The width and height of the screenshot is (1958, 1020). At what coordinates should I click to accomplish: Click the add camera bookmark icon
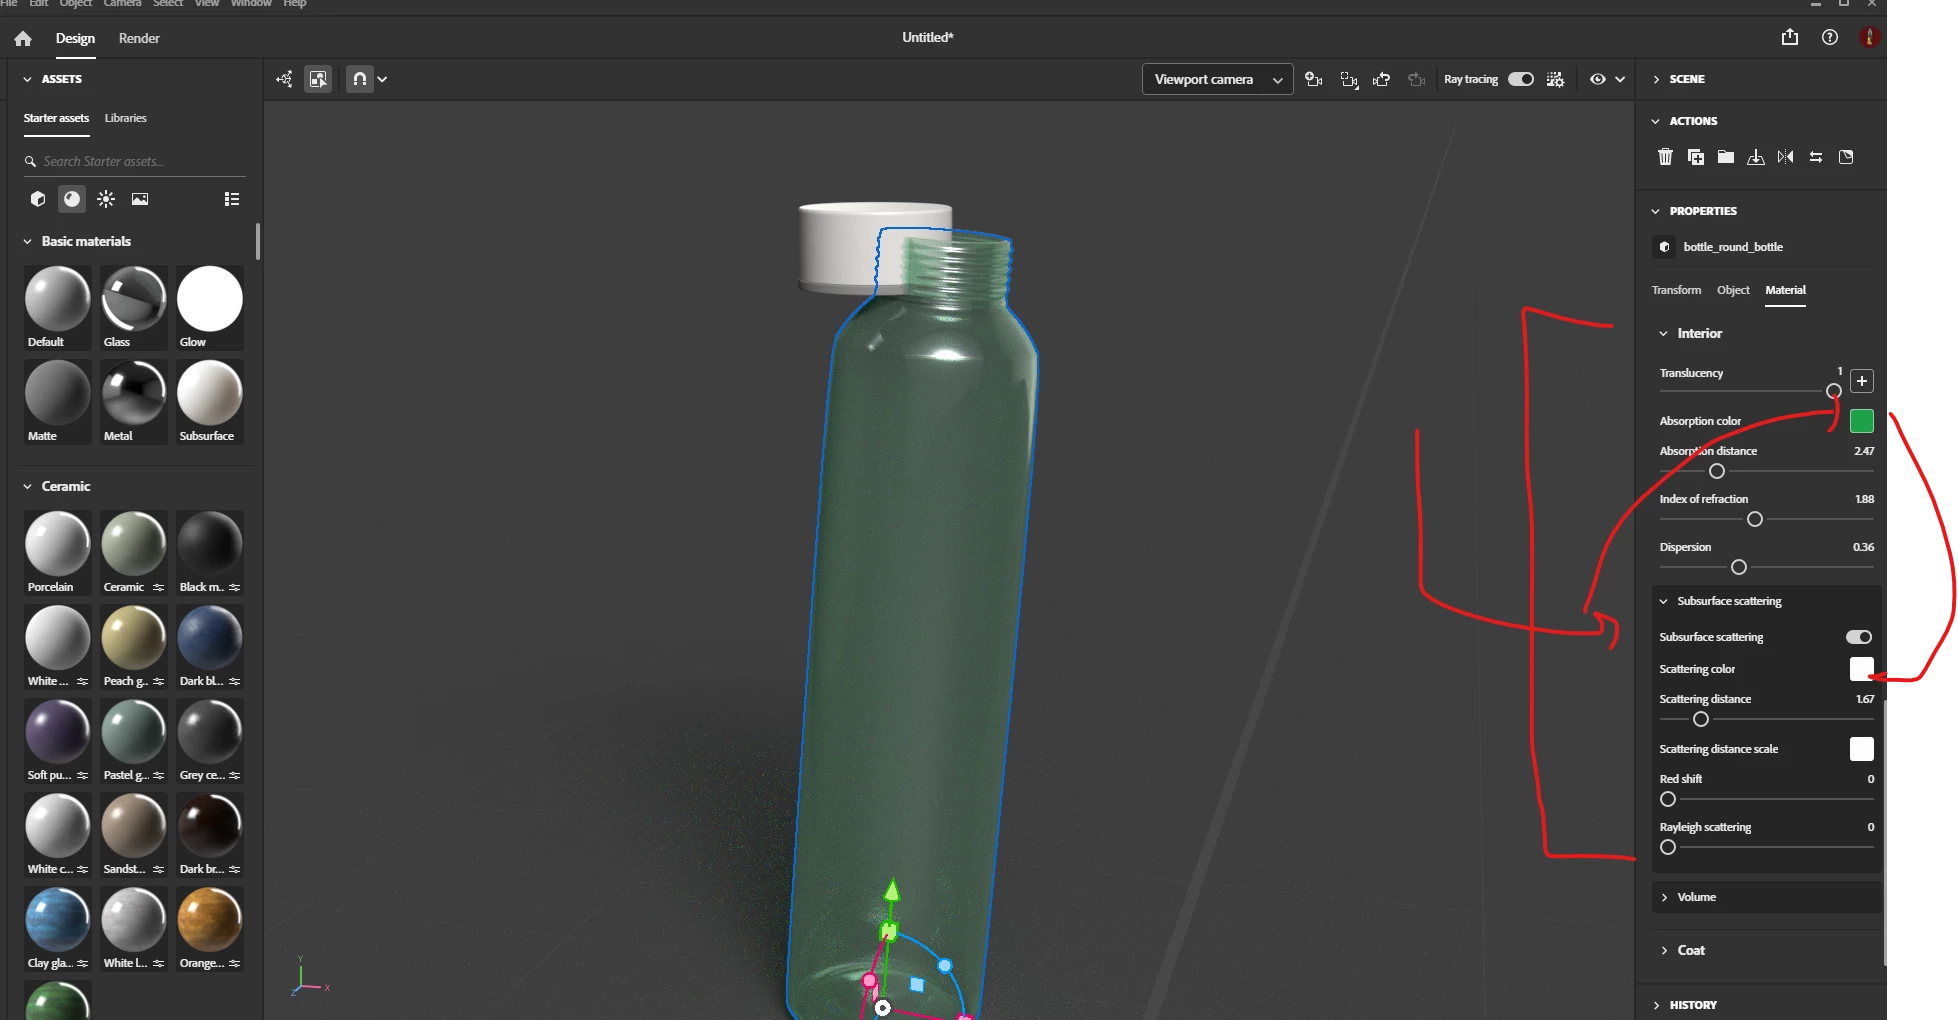(x=1314, y=79)
